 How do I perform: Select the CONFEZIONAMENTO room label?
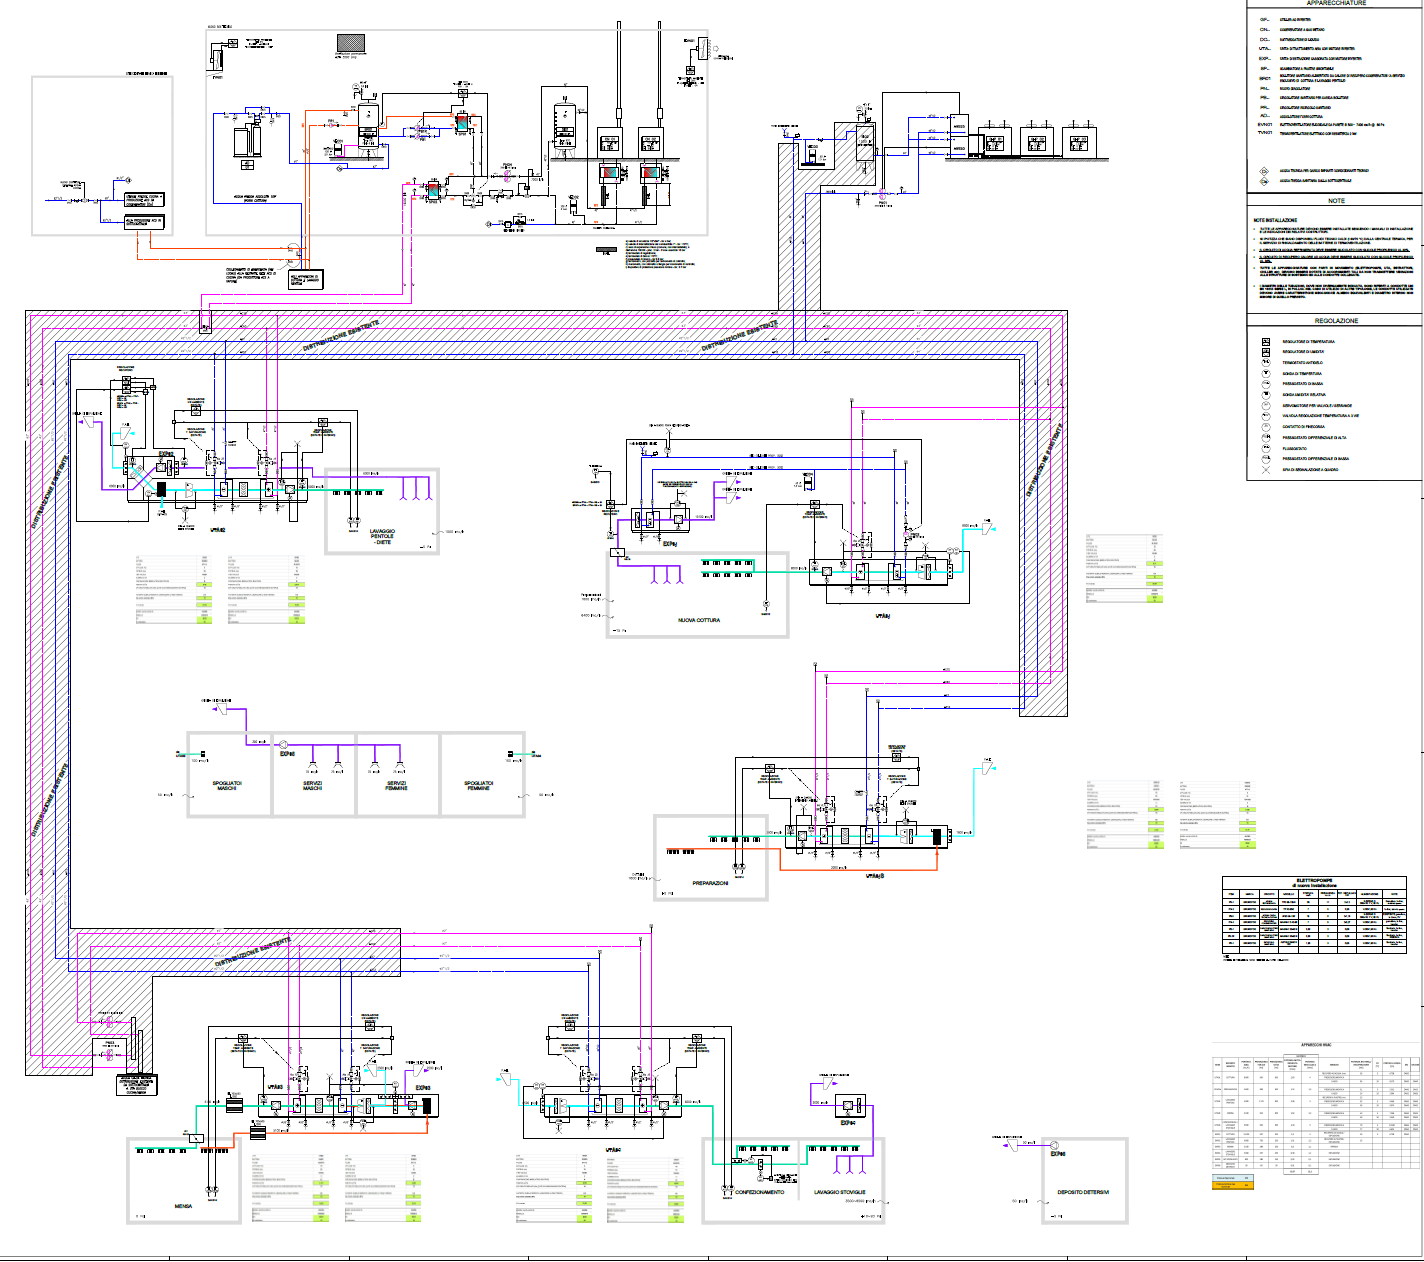point(760,1192)
